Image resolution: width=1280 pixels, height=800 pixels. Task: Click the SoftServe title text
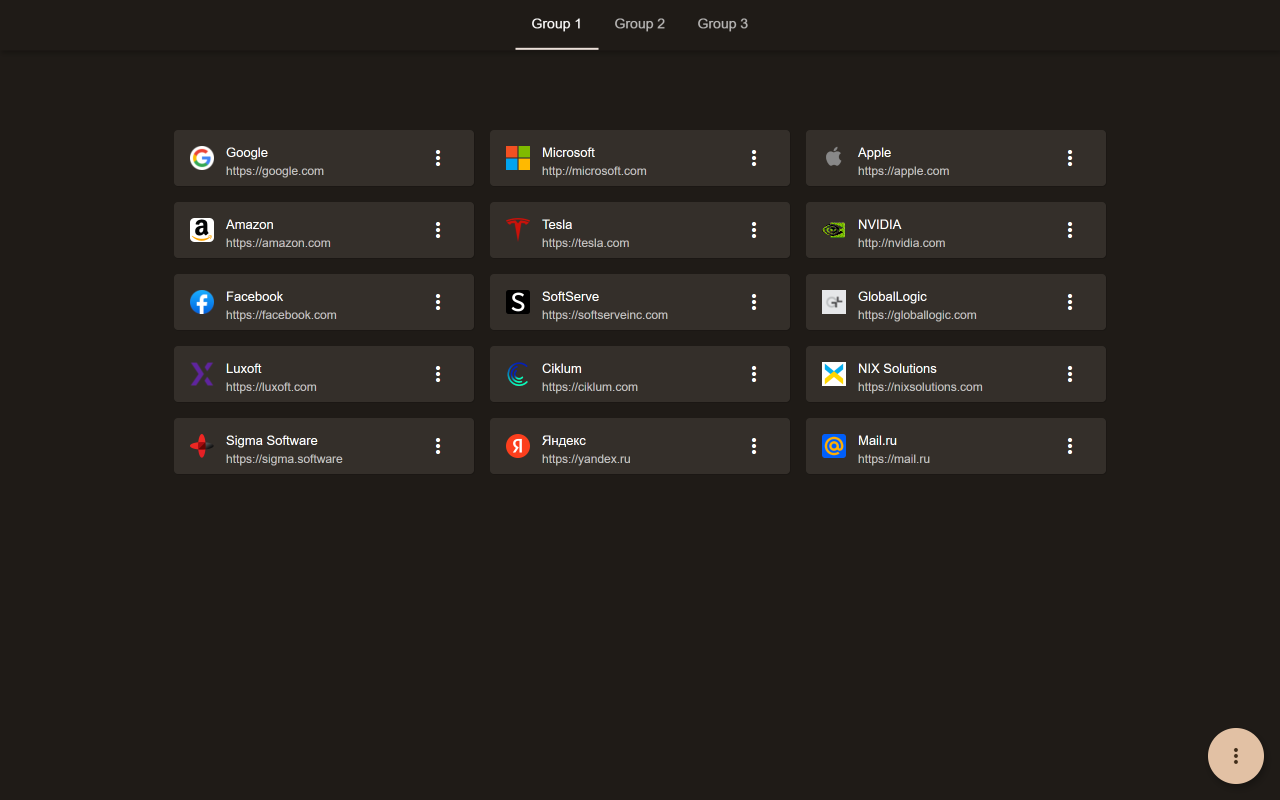click(x=570, y=297)
